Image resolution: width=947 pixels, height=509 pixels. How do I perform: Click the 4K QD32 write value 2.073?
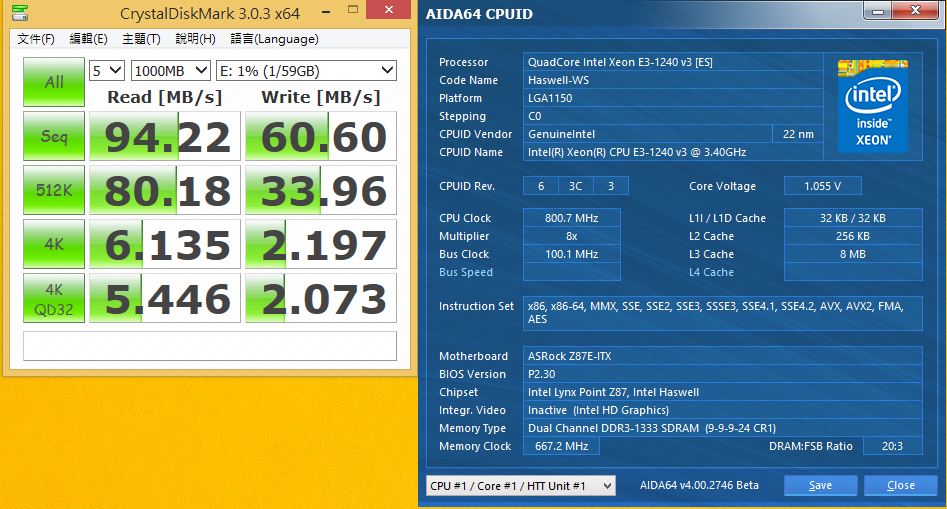pyautogui.click(x=321, y=298)
